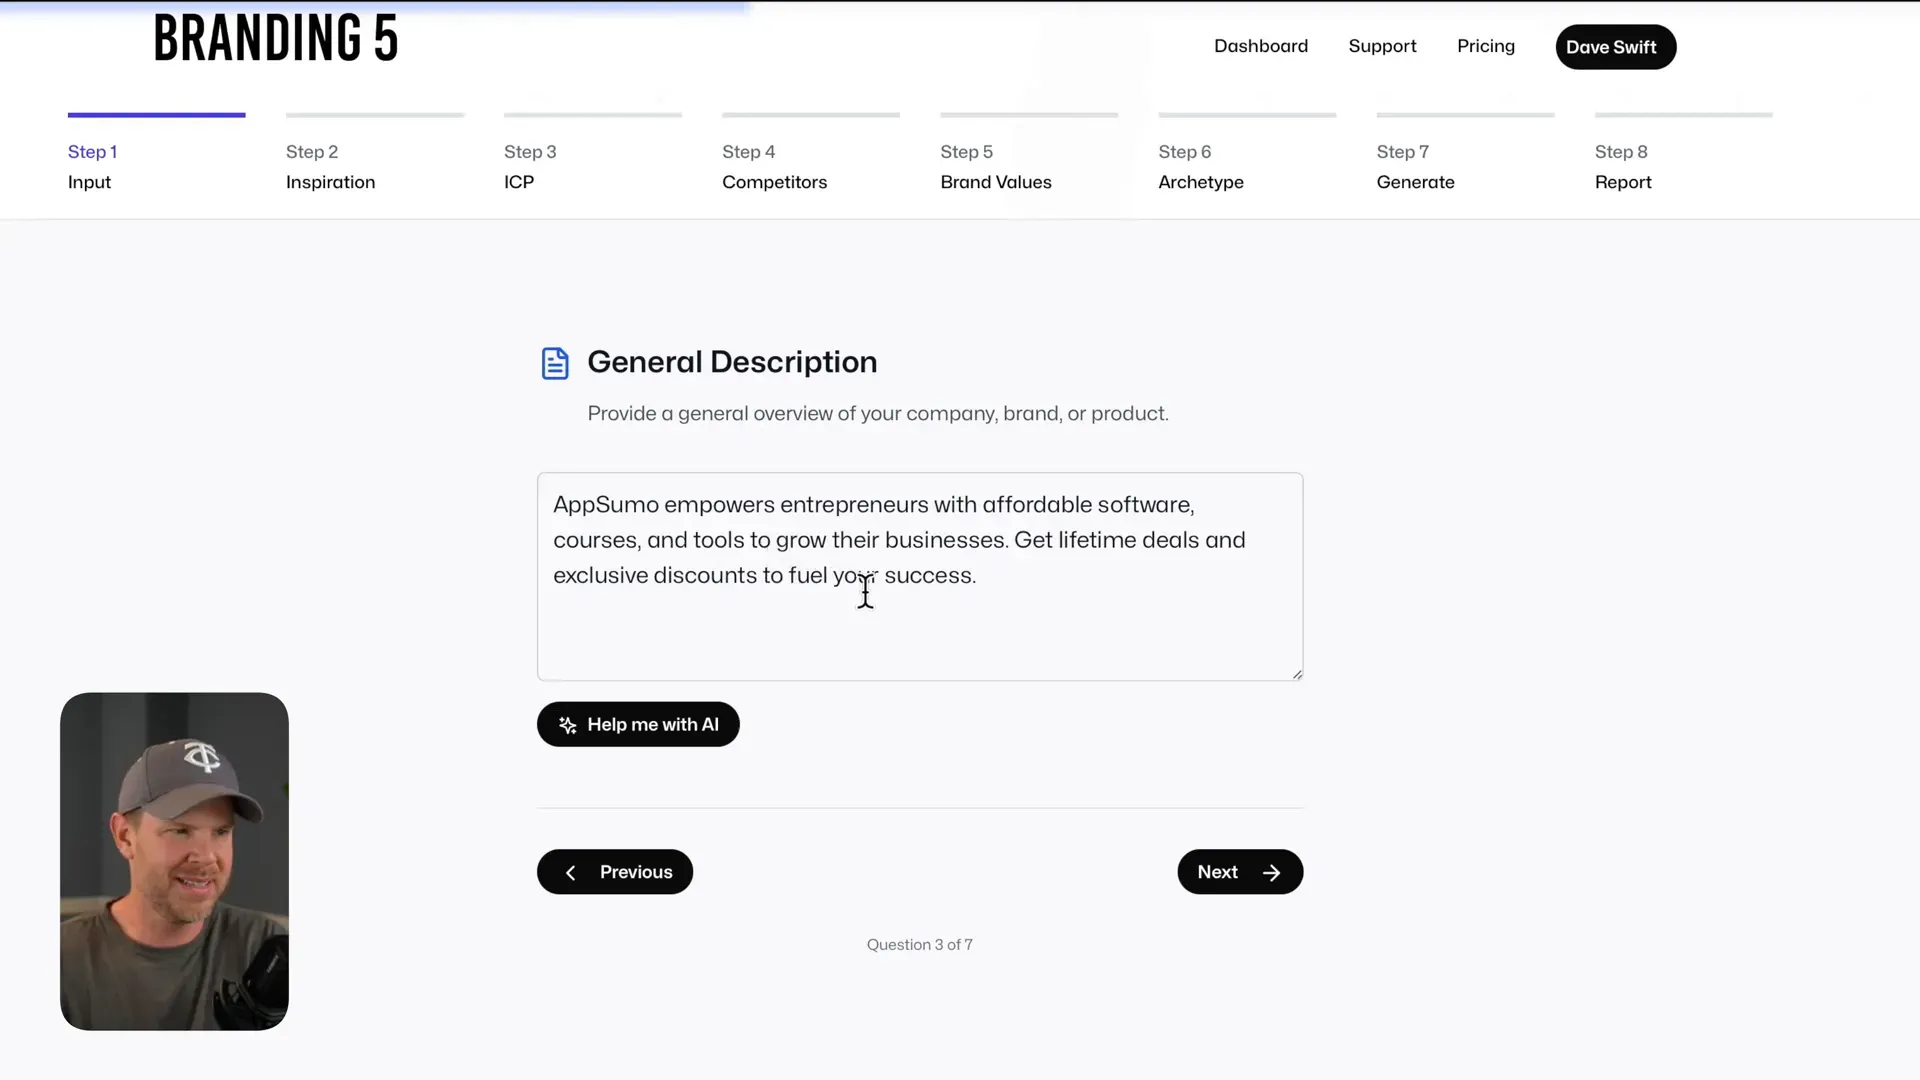
Task: Open the Dashboard page
Action: coord(1260,46)
